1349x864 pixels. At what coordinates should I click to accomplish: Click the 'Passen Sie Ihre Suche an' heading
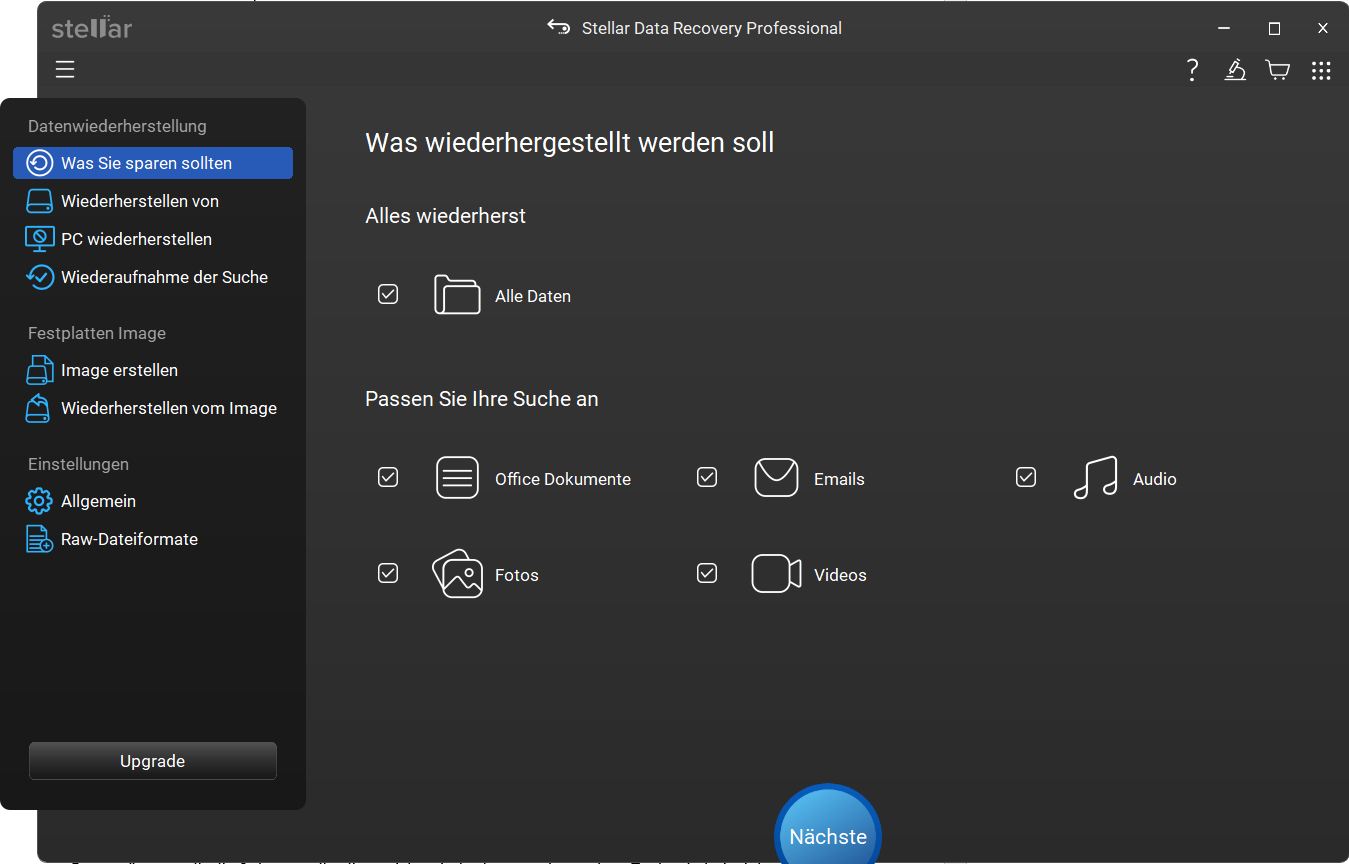coord(482,399)
